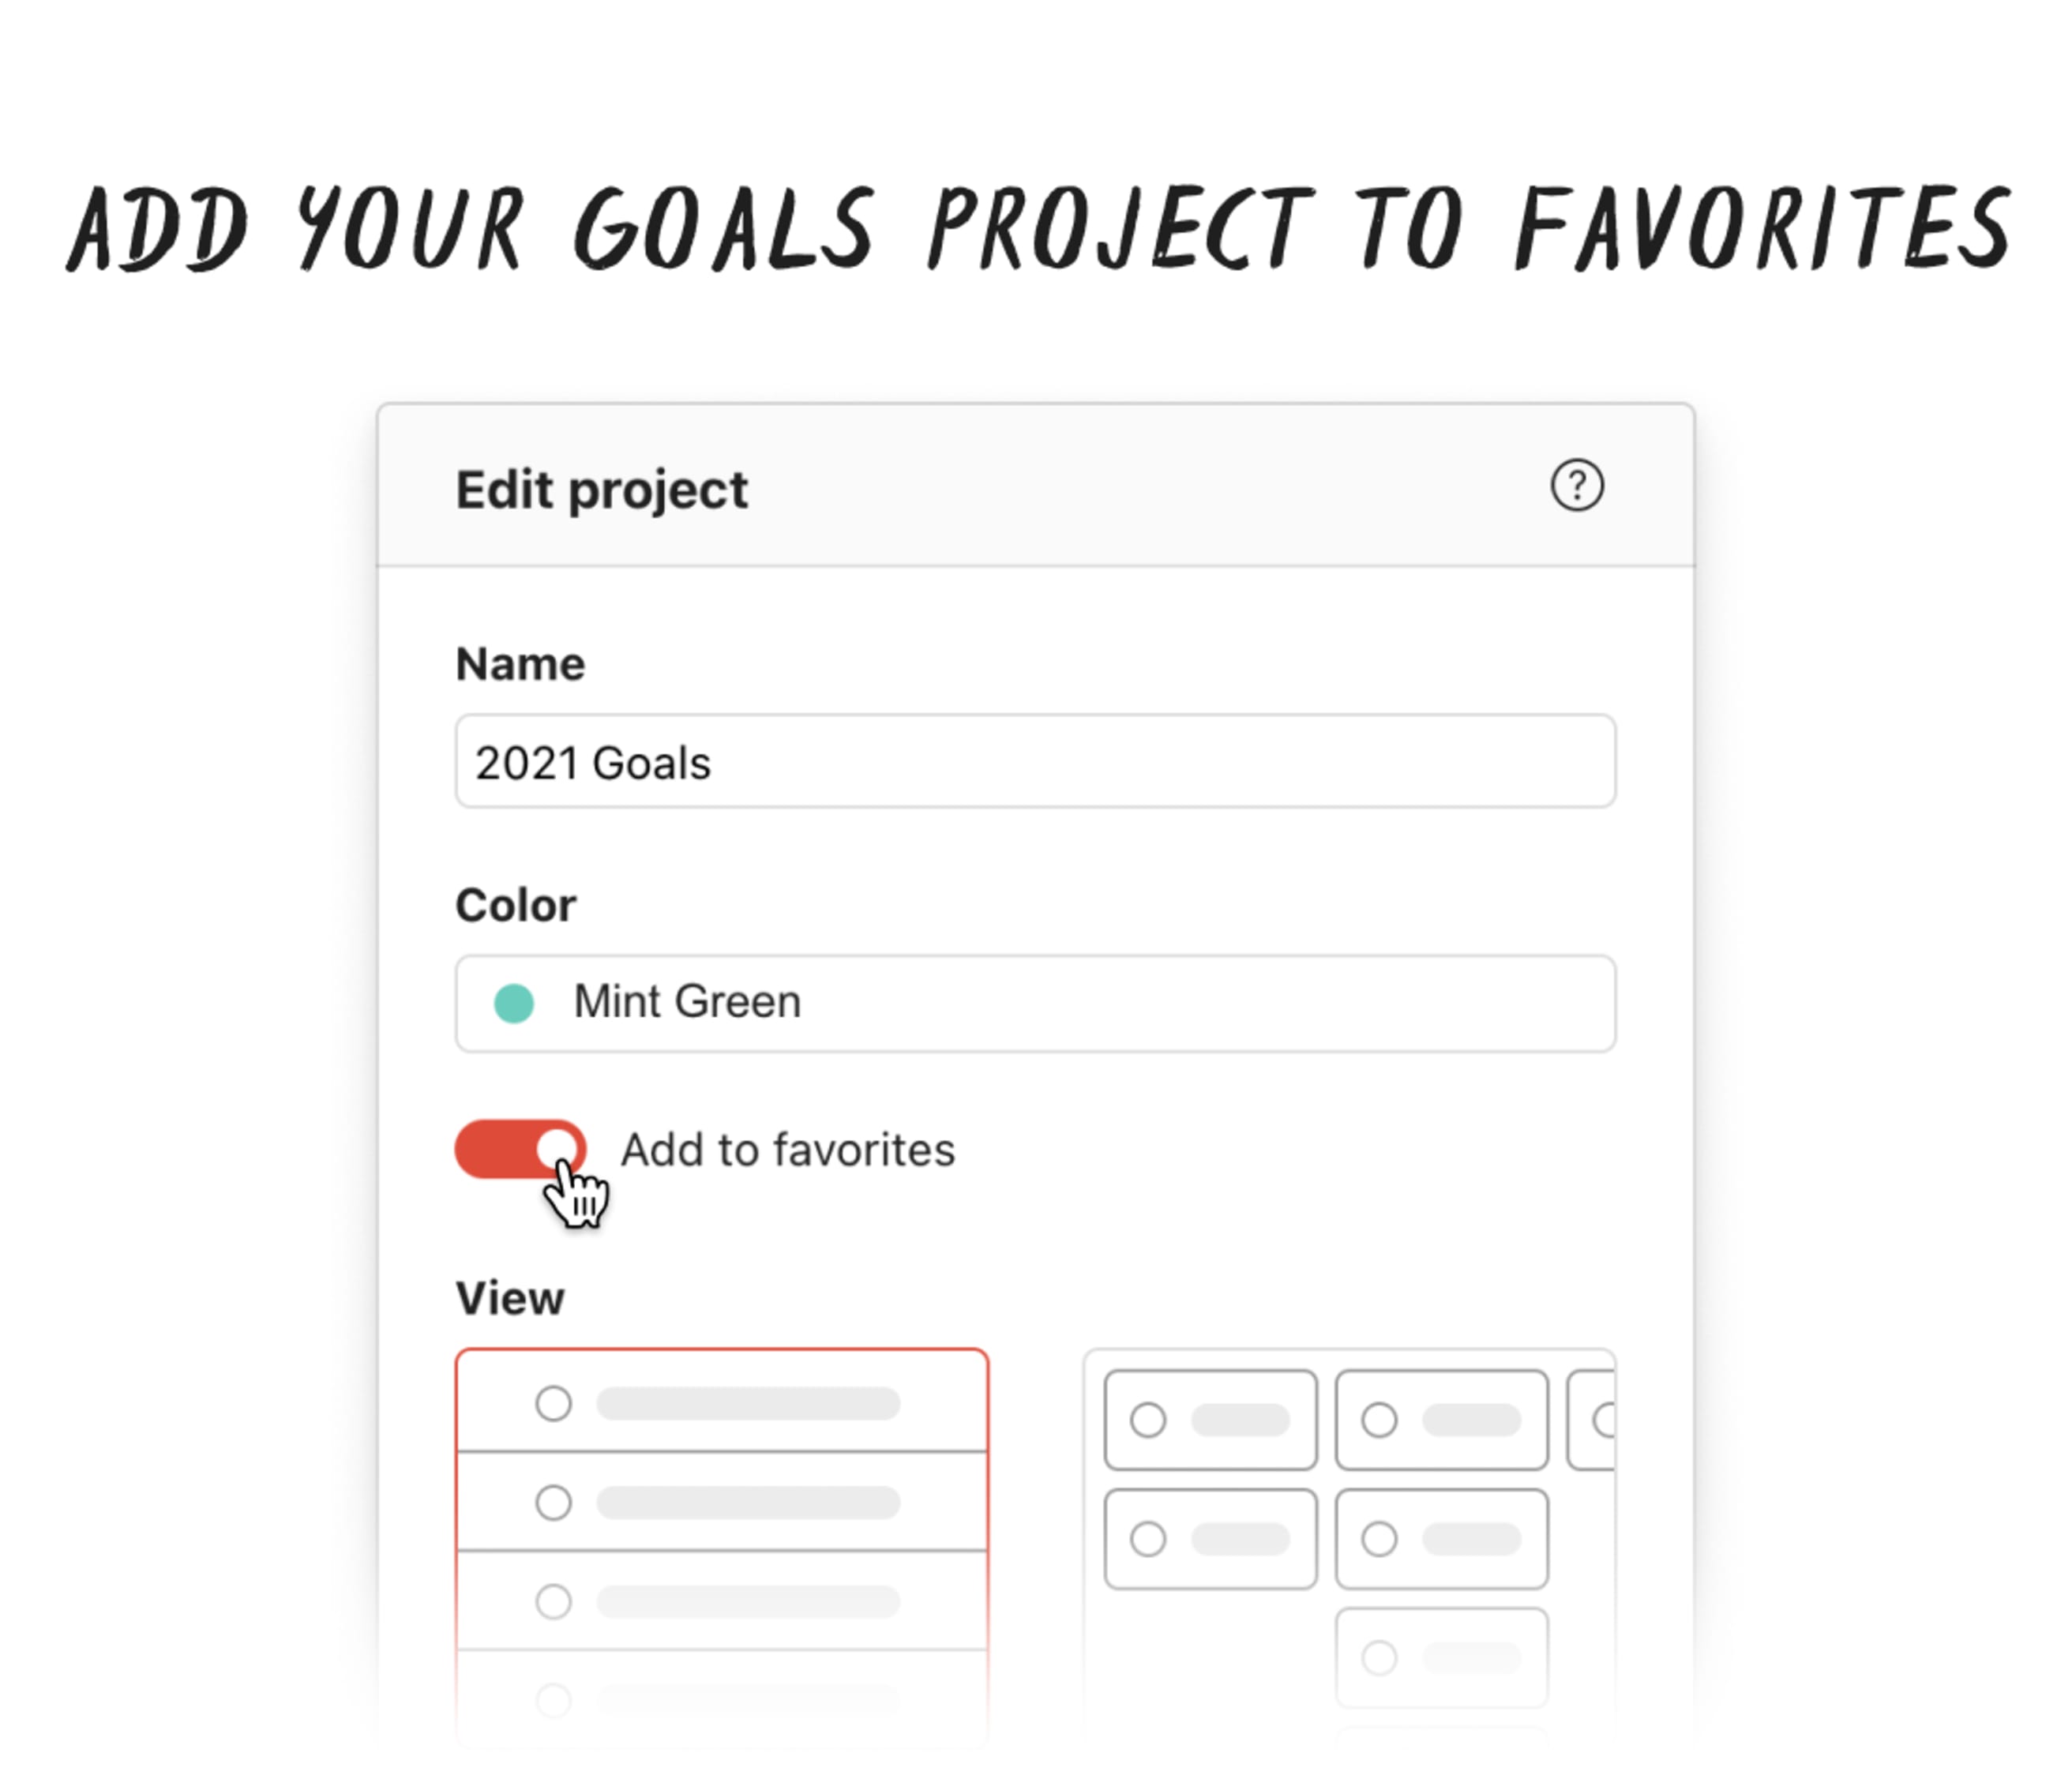Click the View section label
The width and height of the screenshot is (2072, 1775).
(x=510, y=1297)
